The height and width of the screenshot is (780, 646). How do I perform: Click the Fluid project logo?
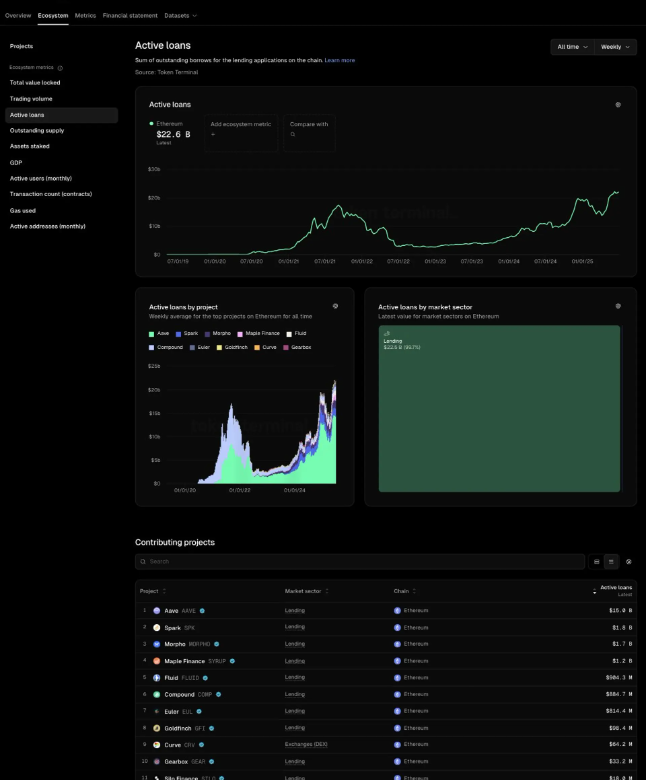[157, 678]
